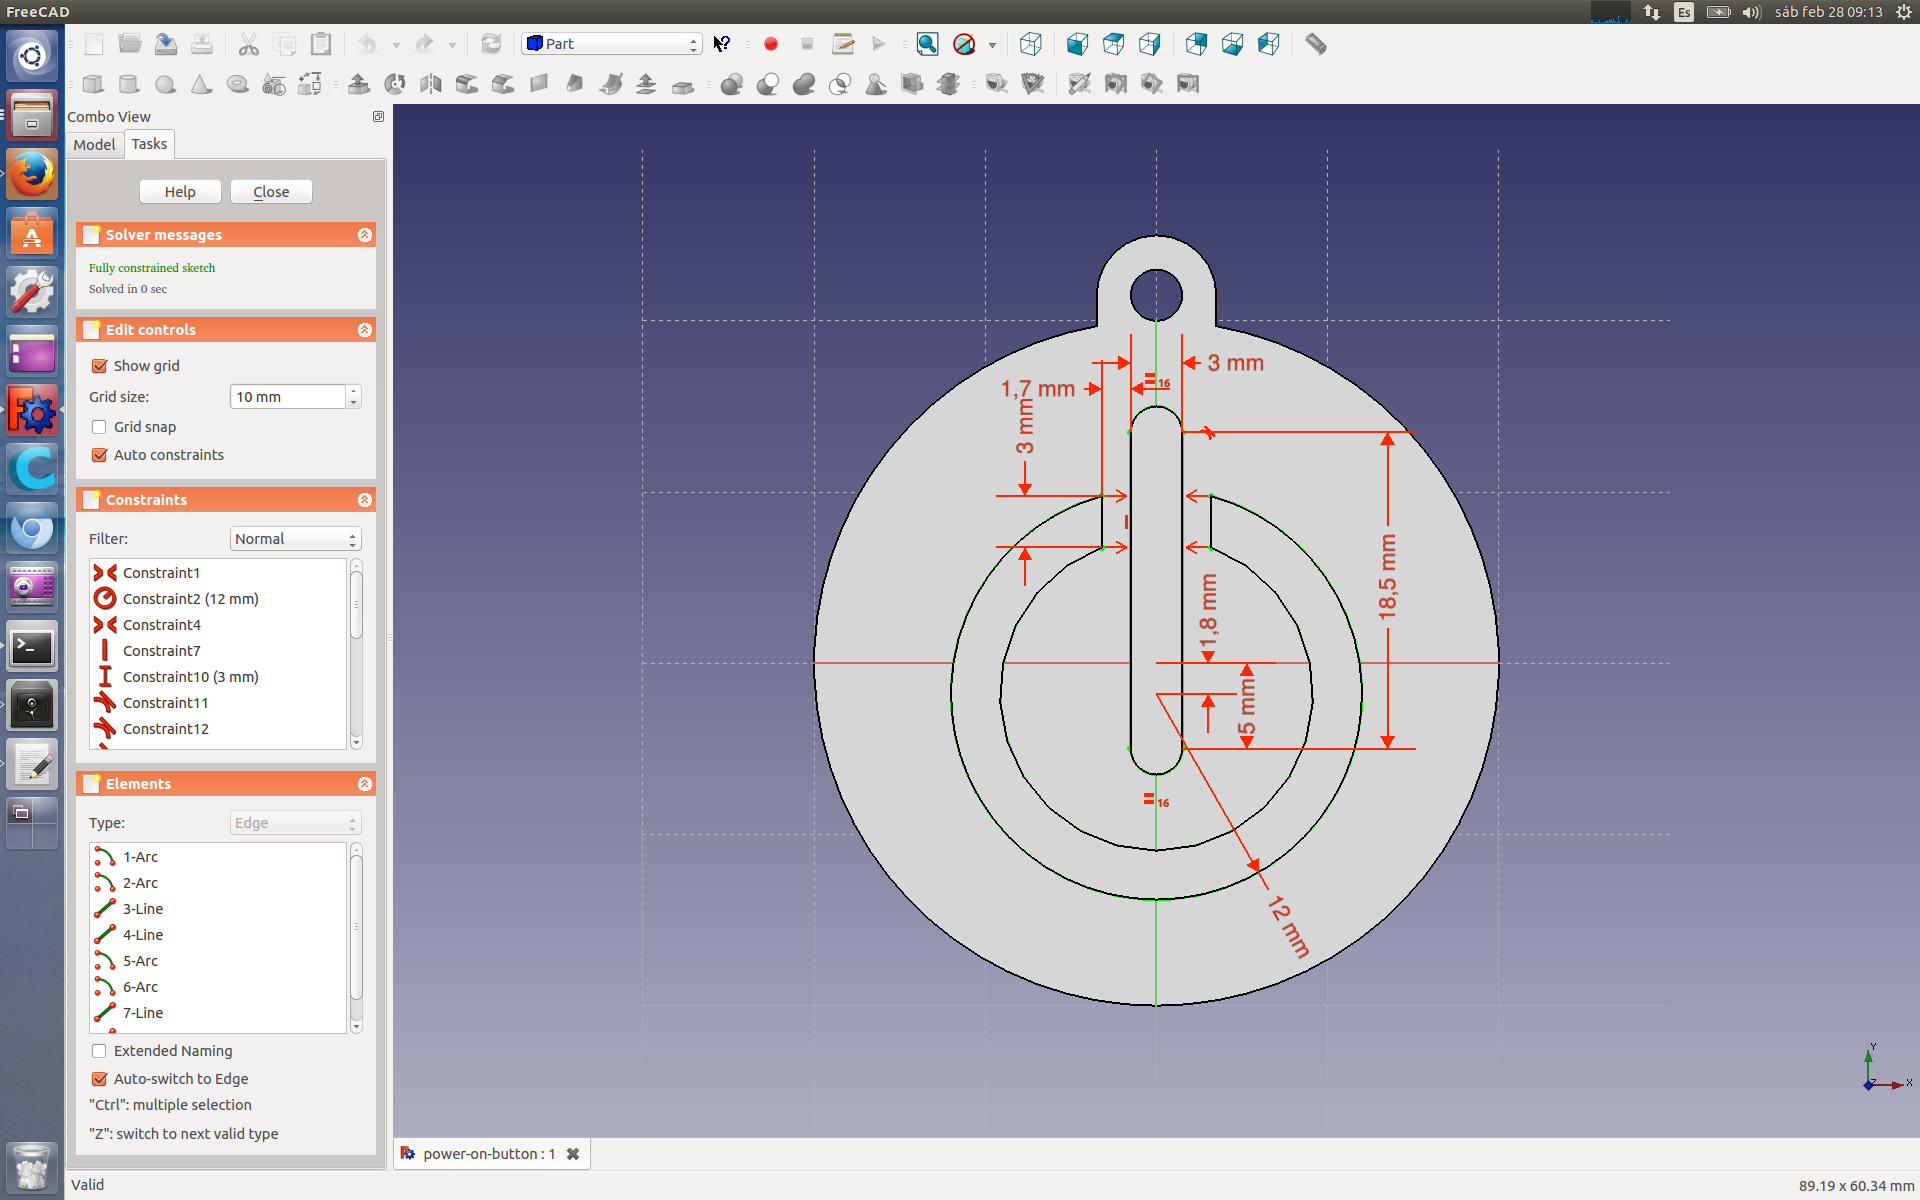The image size is (1920, 1200).
Task: Launch Firefox from the dock
Action: point(32,175)
